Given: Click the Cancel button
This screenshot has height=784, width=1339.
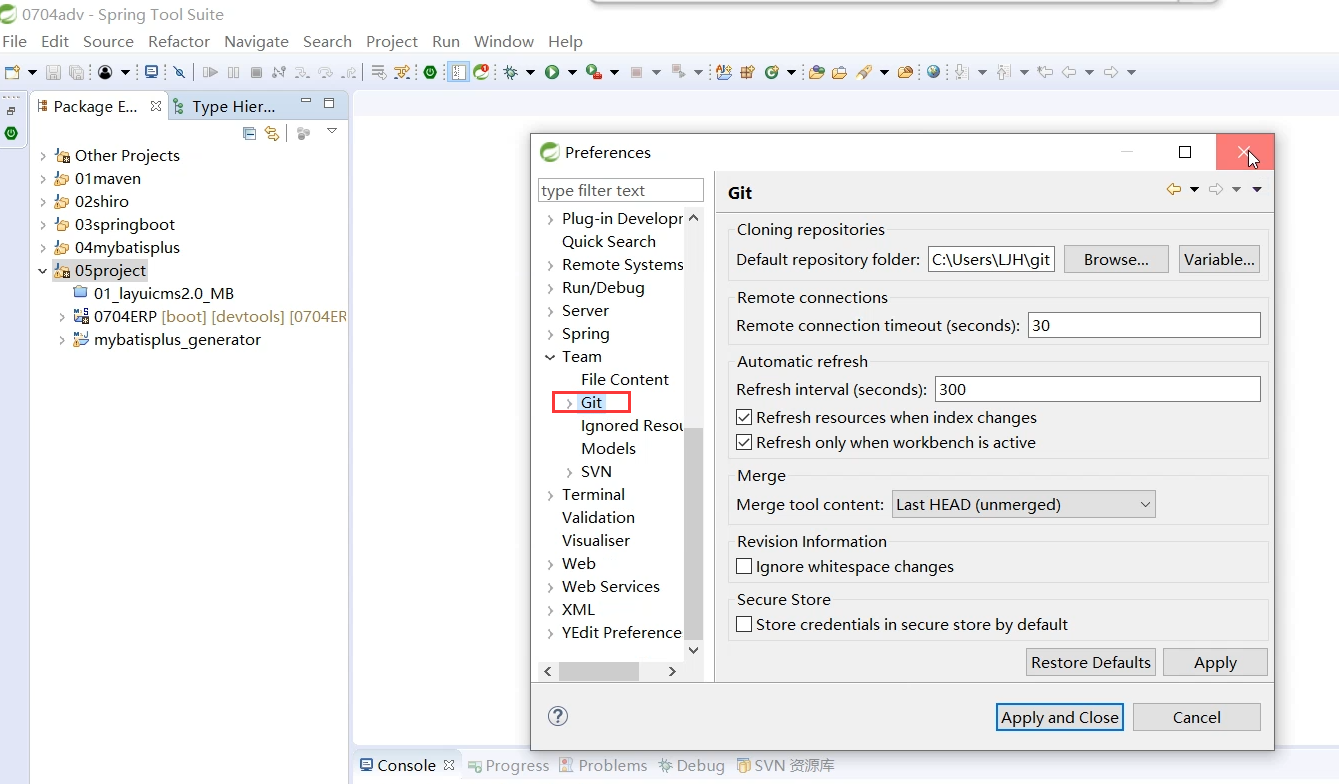Looking at the screenshot, I should click(1197, 717).
